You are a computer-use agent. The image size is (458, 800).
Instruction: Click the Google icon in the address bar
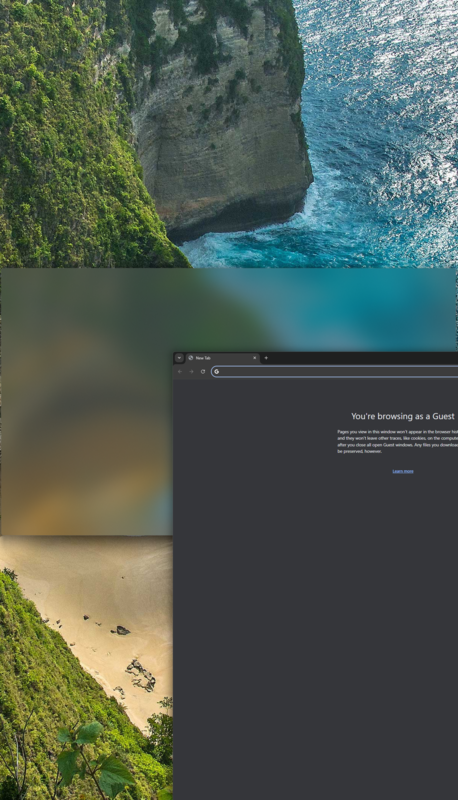217,371
